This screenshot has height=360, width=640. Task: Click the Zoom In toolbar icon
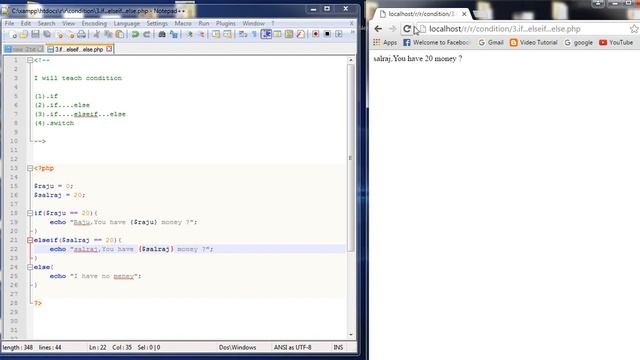(189, 35)
